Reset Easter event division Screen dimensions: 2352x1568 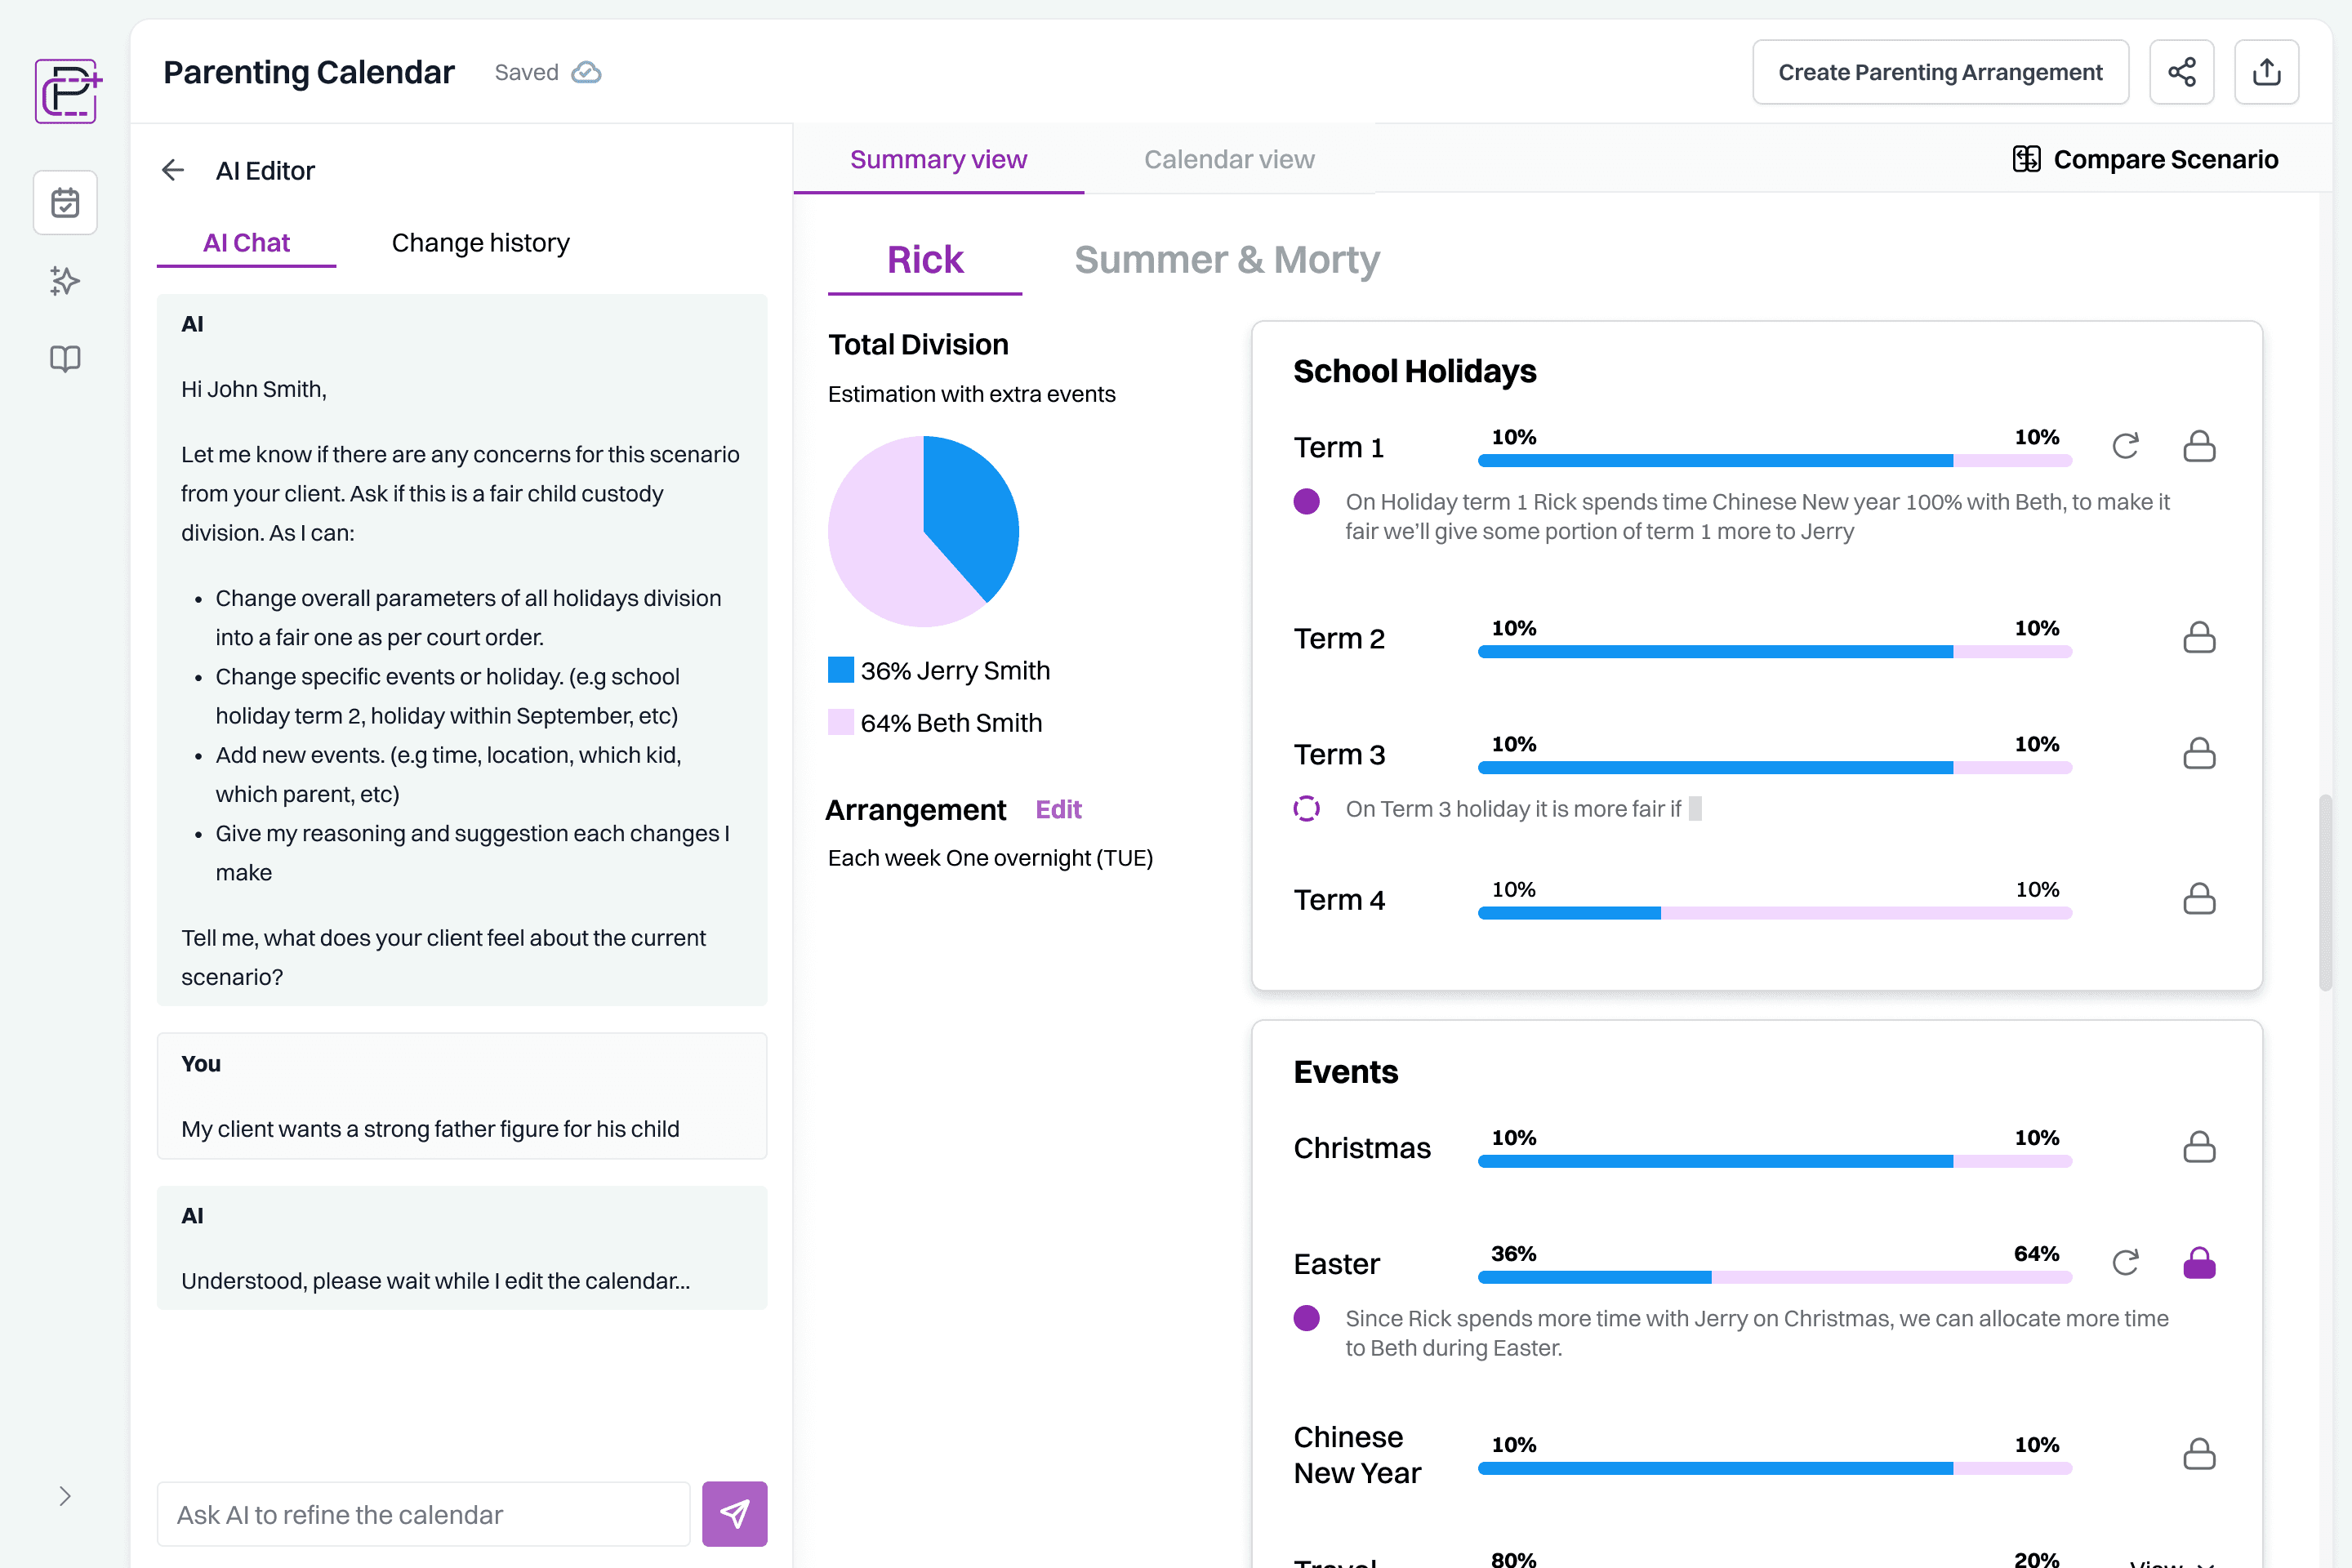(x=2125, y=1263)
